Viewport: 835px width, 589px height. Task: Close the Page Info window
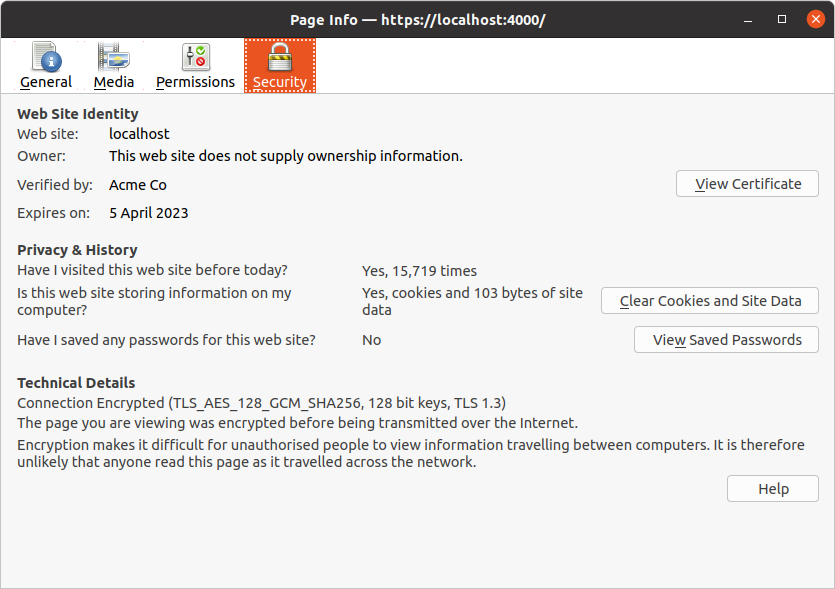(813, 19)
